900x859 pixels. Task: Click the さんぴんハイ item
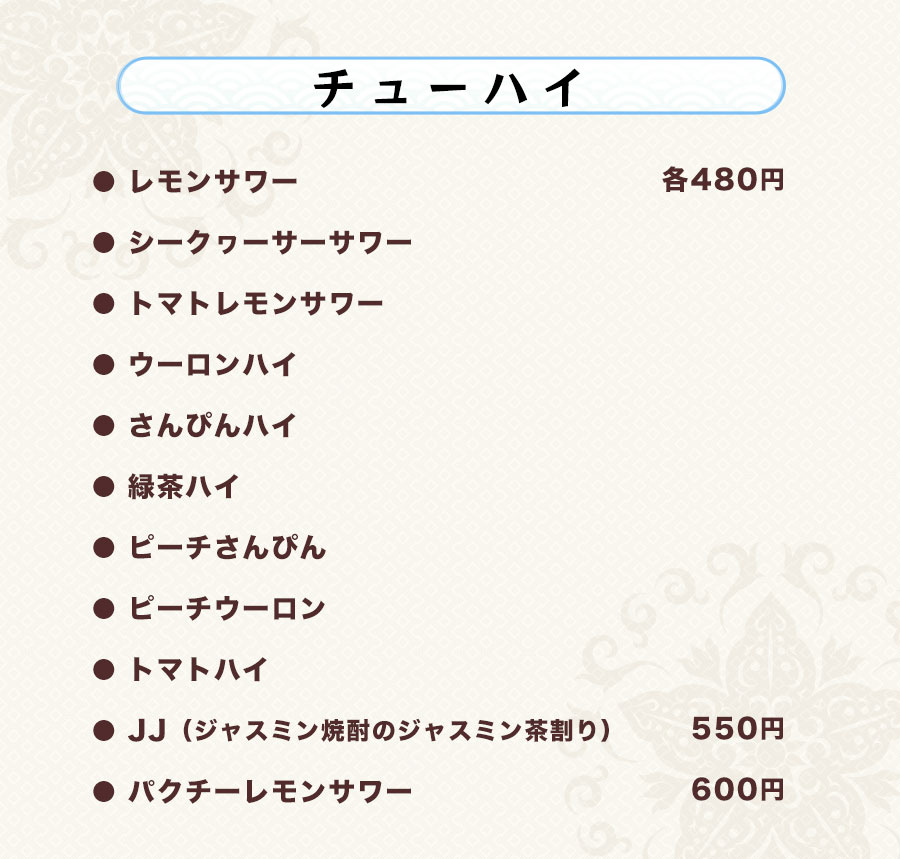click(213, 426)
